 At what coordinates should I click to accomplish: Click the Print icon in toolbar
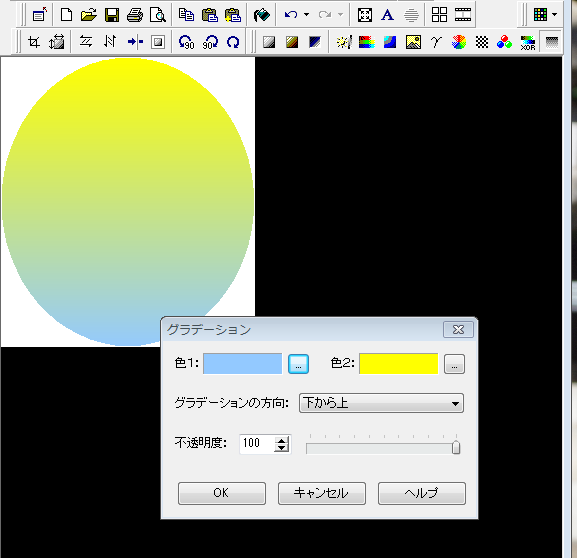click(135, 15)
